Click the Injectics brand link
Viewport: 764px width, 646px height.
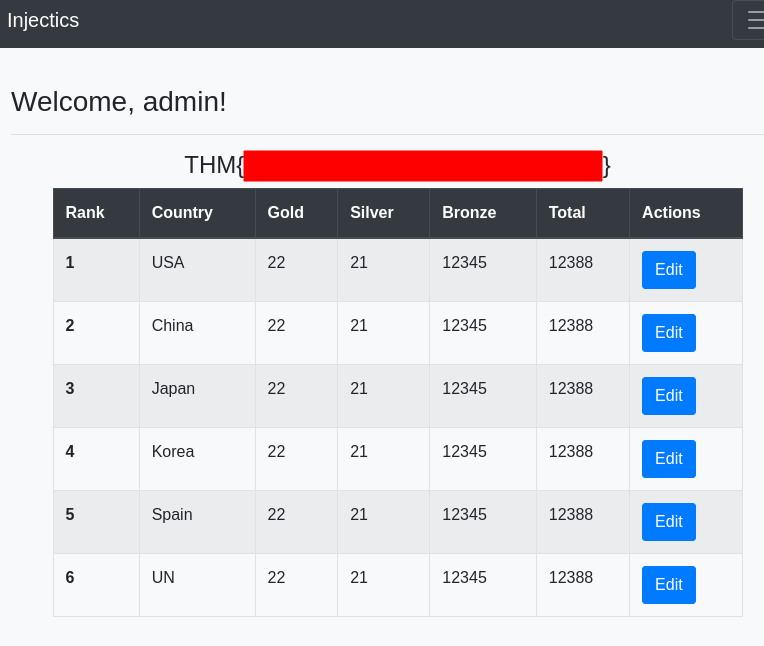point(43,20)
